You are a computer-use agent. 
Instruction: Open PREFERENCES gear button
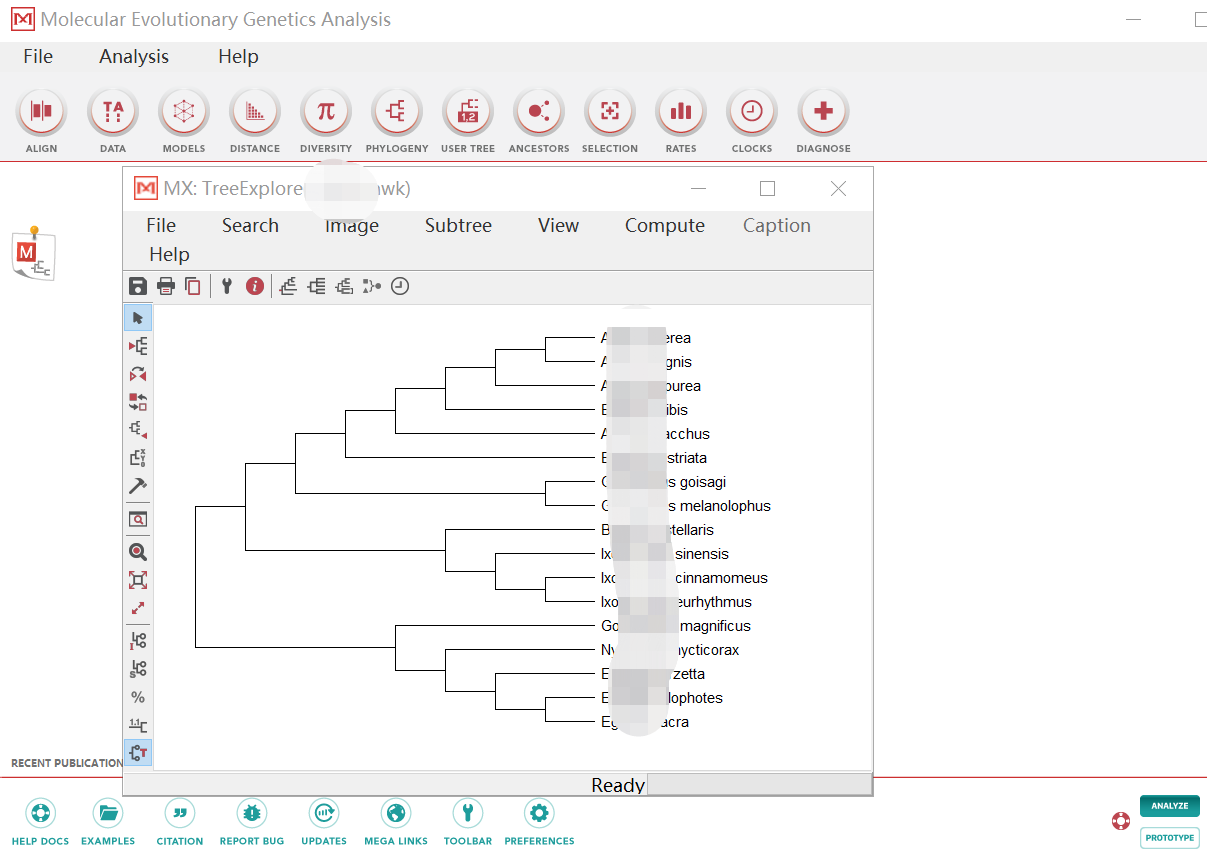540,822
